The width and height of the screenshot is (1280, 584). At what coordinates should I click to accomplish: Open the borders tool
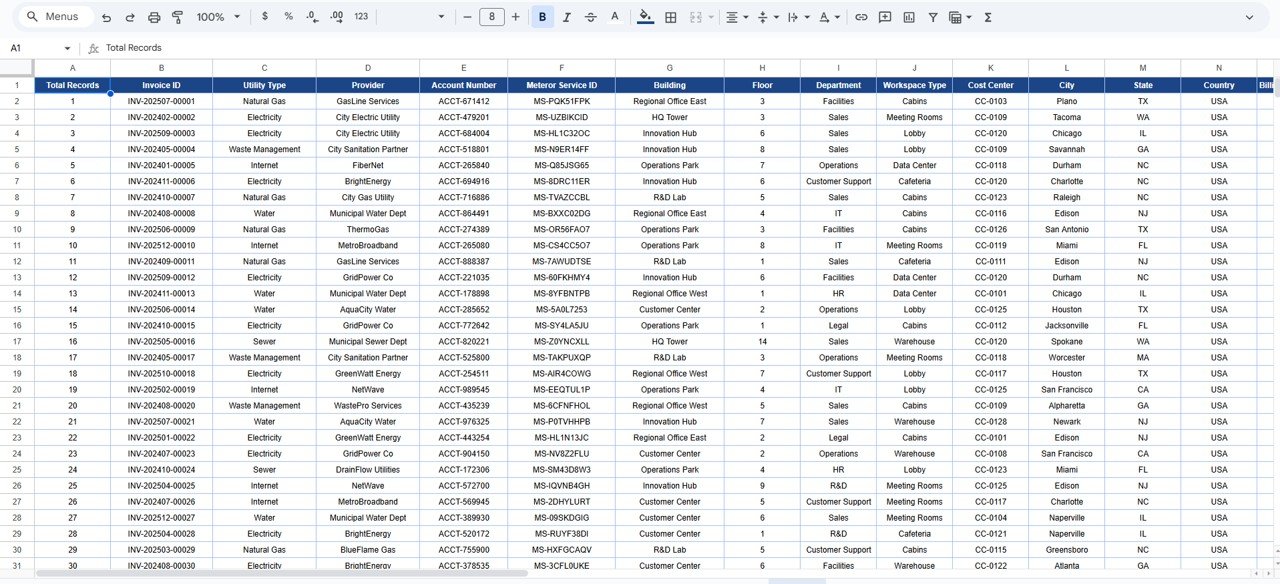(671, 17)
